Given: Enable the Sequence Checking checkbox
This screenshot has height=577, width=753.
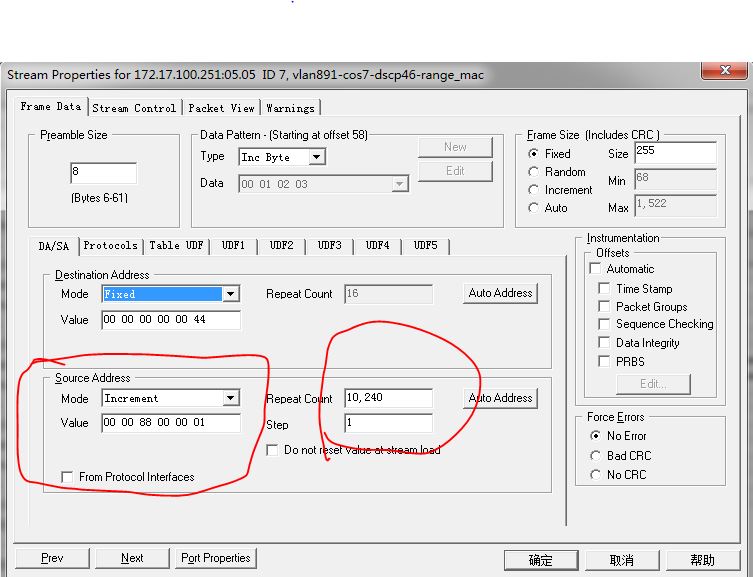Looking at the screenshot, I should pos(604,324).
